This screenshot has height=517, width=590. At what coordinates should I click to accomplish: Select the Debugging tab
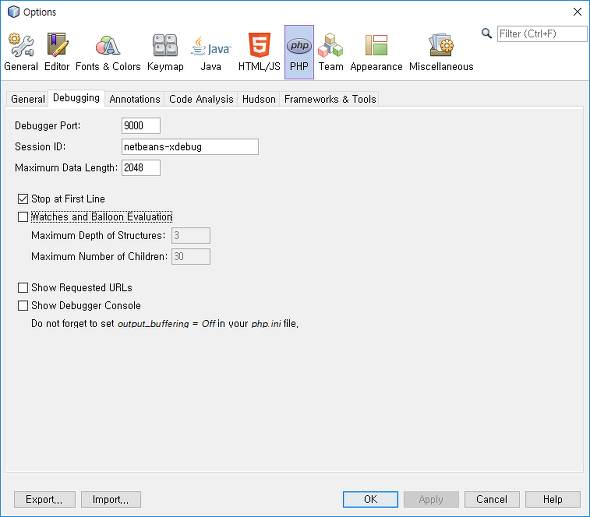coord(76,98)
